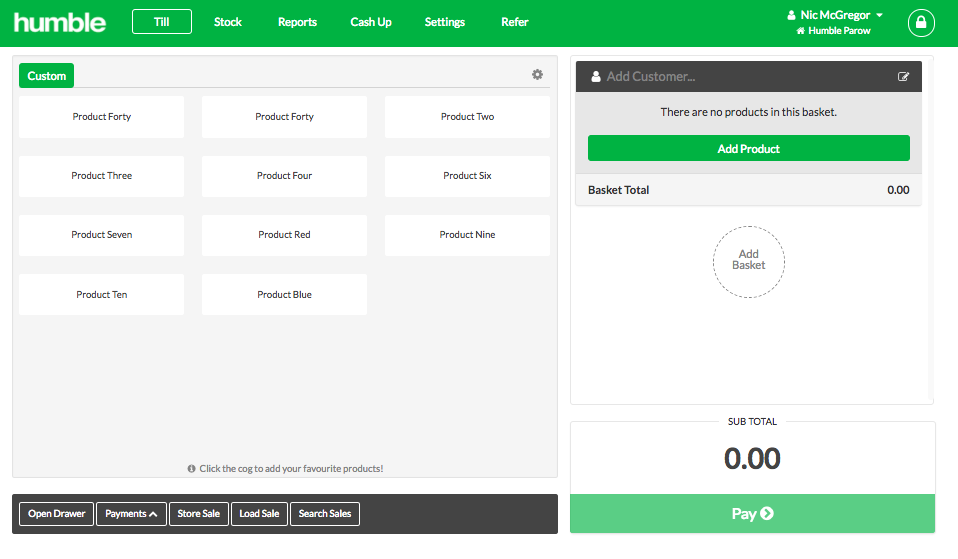Add Product Blue to basket
Screen dimensions: 958x559
[284, 294]
